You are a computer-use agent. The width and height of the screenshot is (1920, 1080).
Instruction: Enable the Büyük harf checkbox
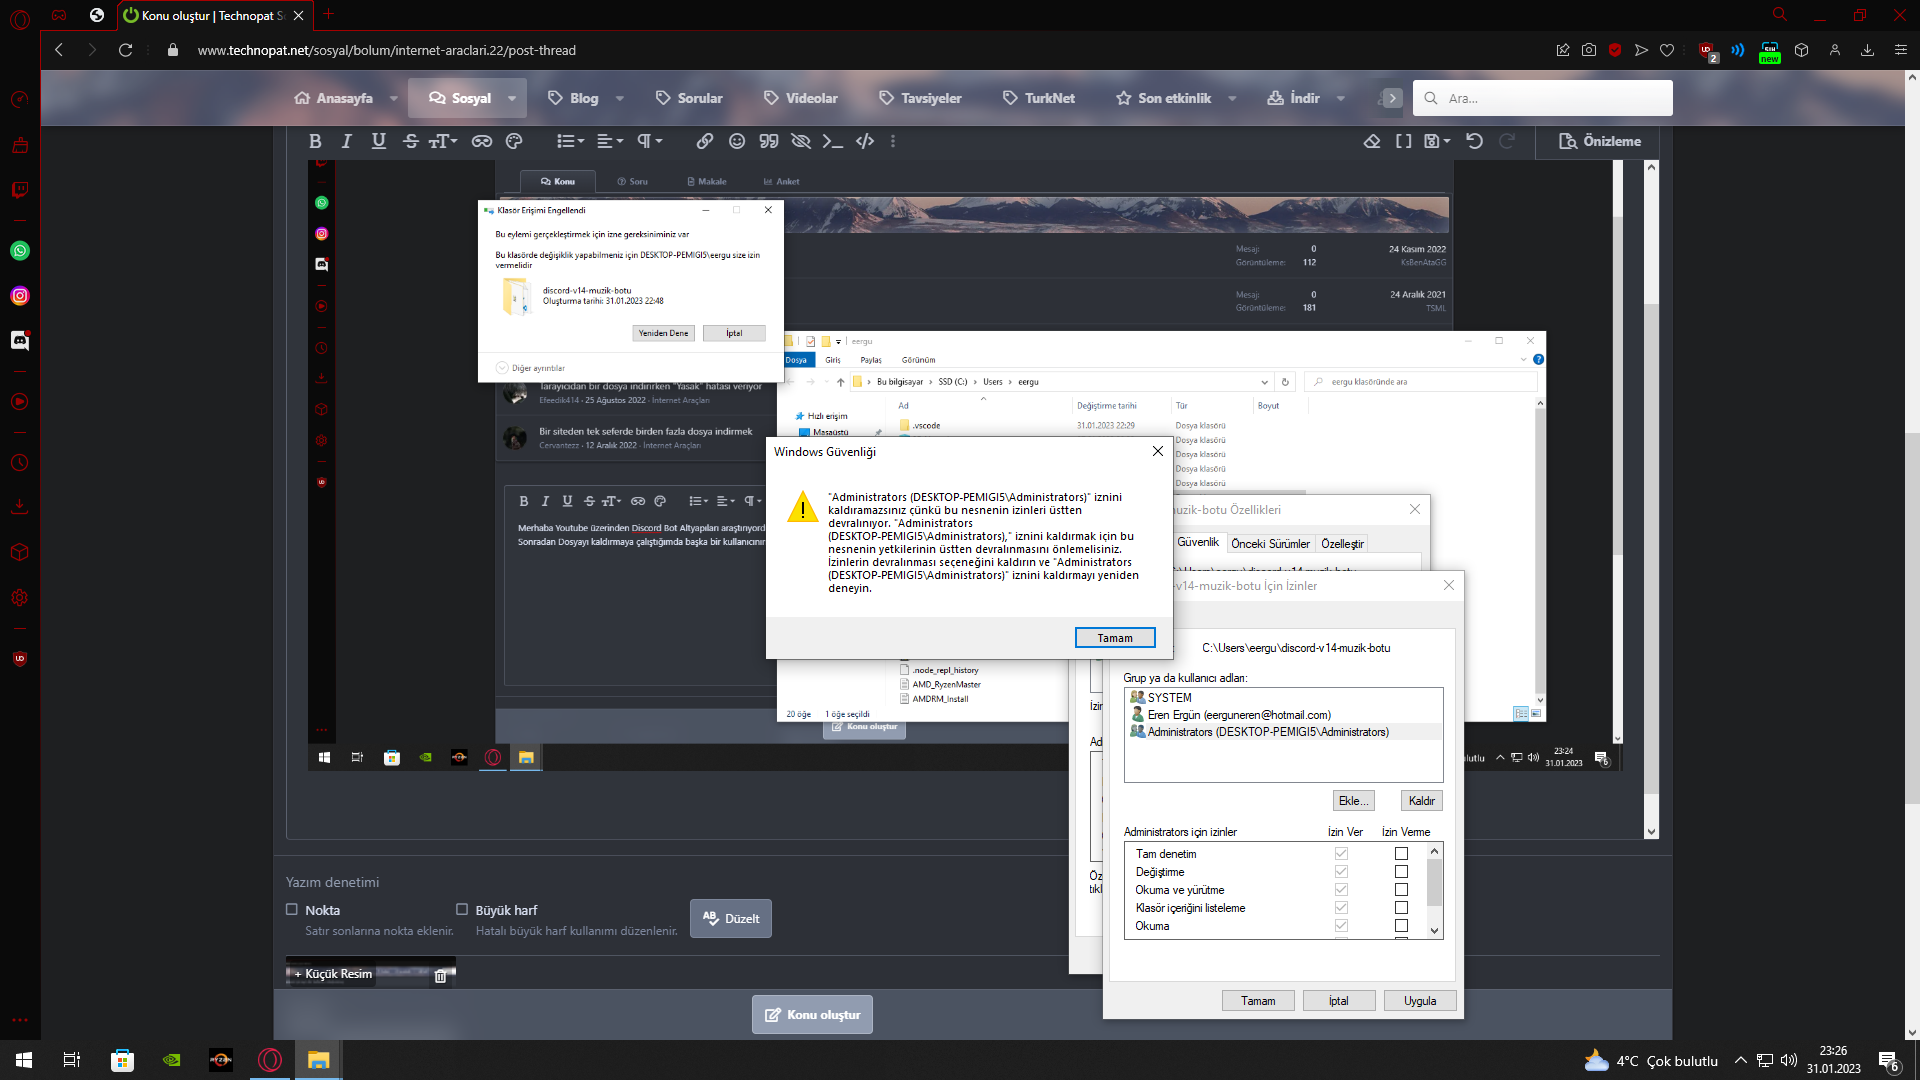pos(462,909)
